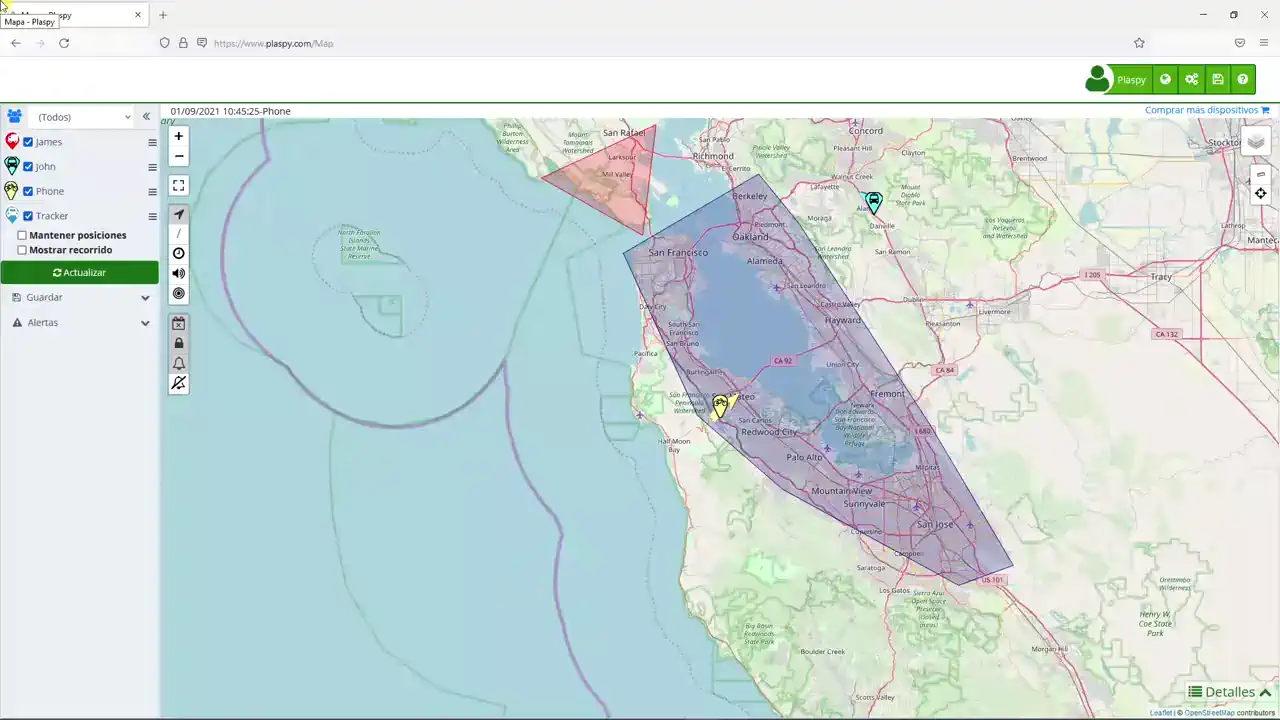
Task: Click the help question mark icon
Action: click(1242, 80)
